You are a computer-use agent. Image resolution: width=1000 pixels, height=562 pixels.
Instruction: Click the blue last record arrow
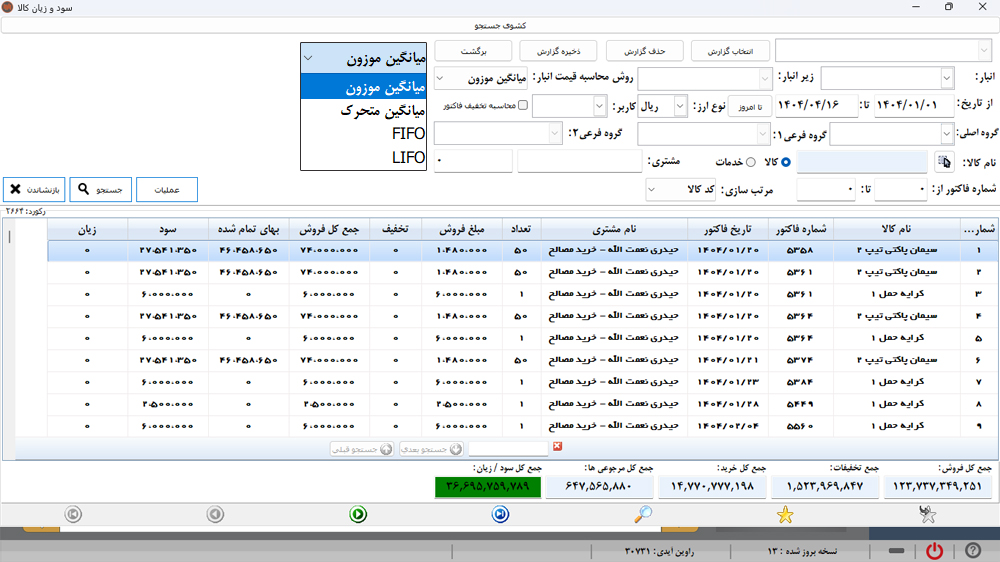point(501,514)
